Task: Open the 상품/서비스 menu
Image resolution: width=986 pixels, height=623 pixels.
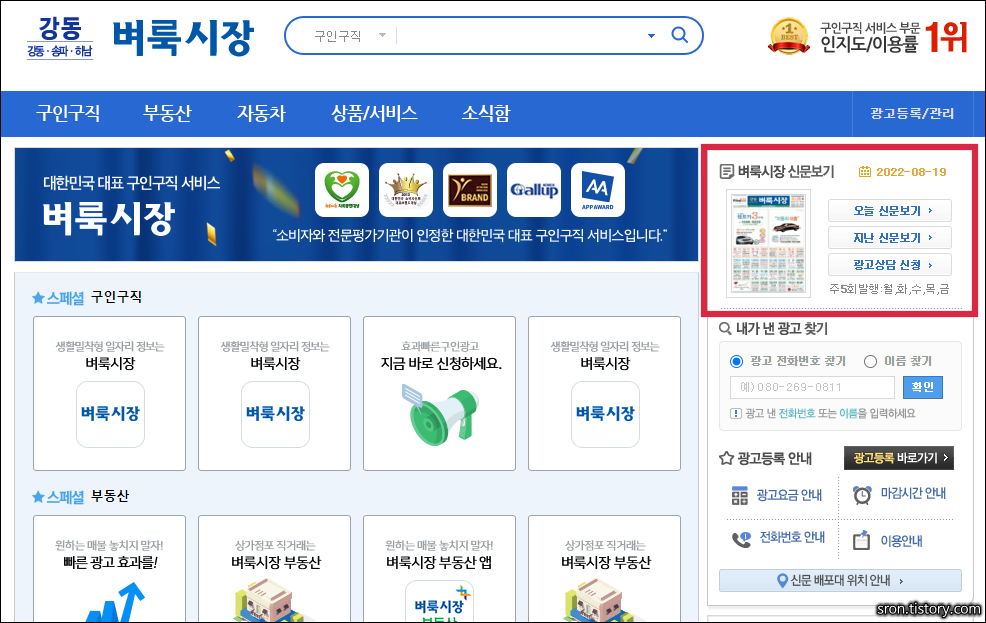Action: coord(374,113)
